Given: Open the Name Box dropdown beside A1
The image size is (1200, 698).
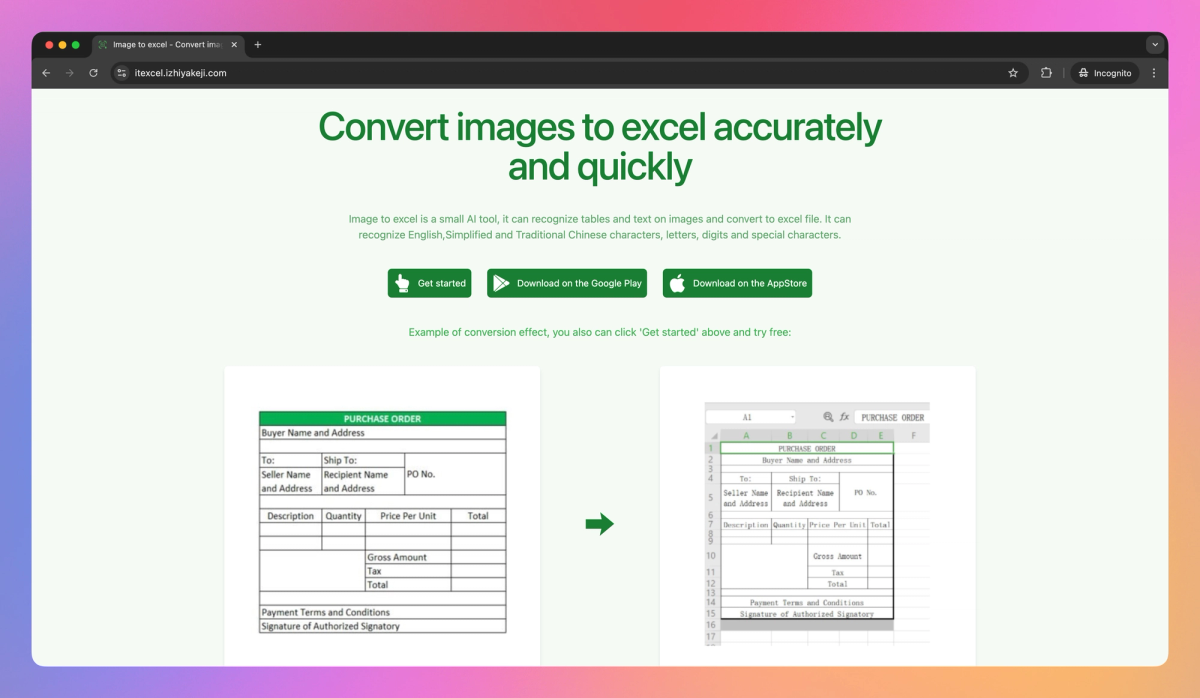Looking at the screenshot, I should point(793,416).
